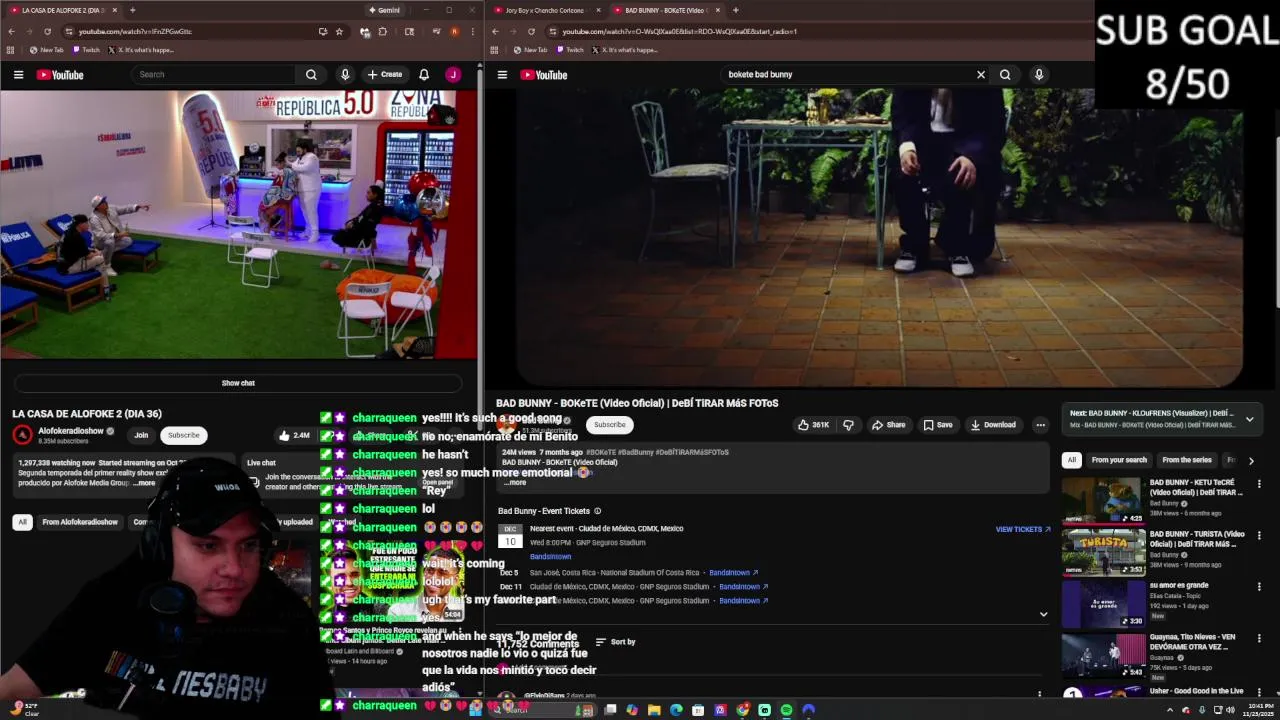
Task: Click Show chat button
Action: 238,383
